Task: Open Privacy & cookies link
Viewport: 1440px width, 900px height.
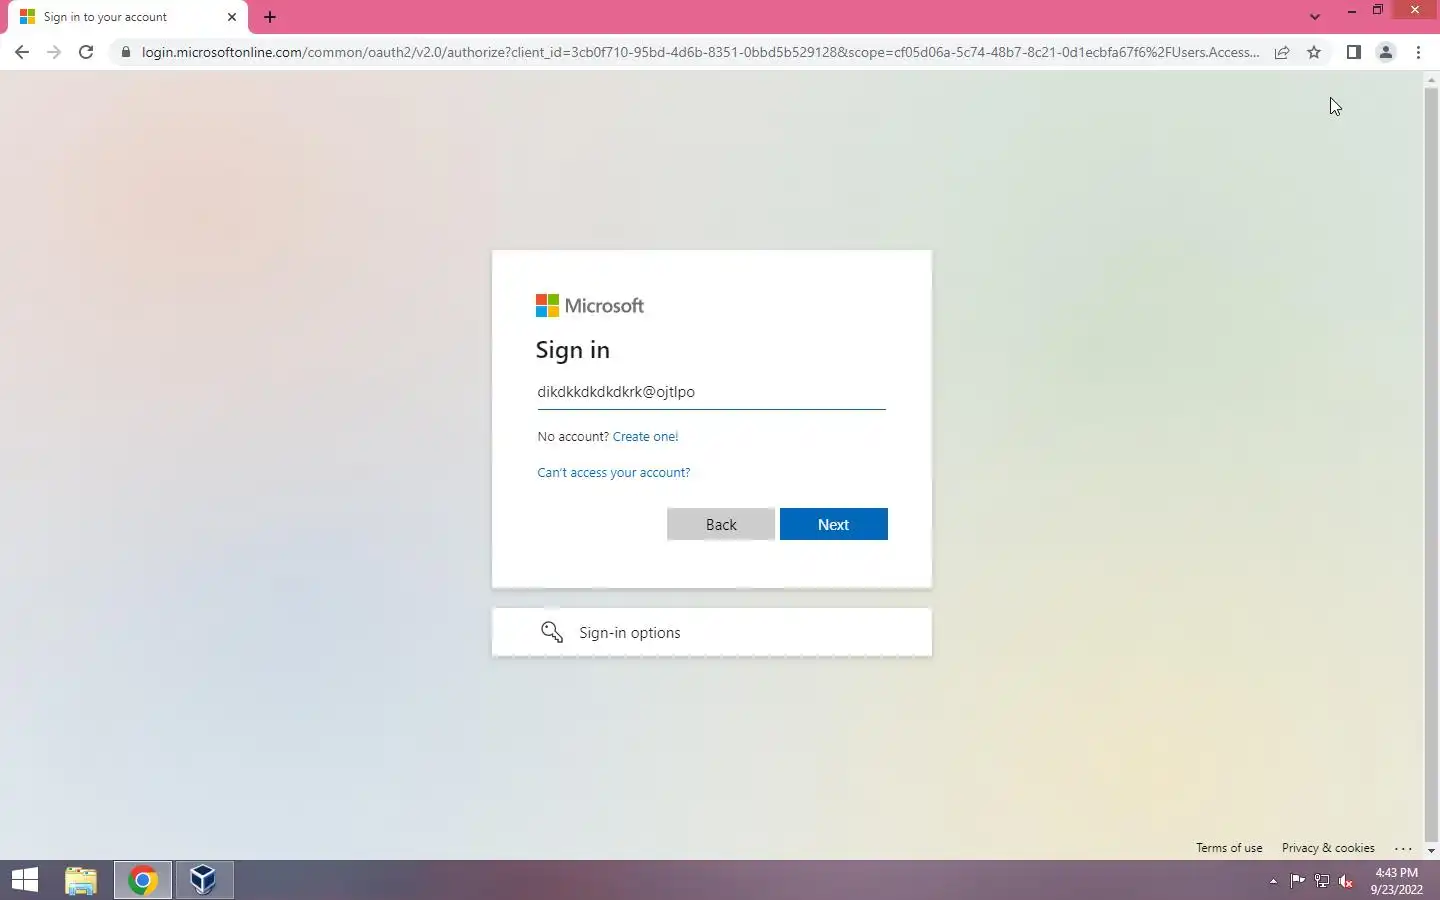Action: (1328, 848)
